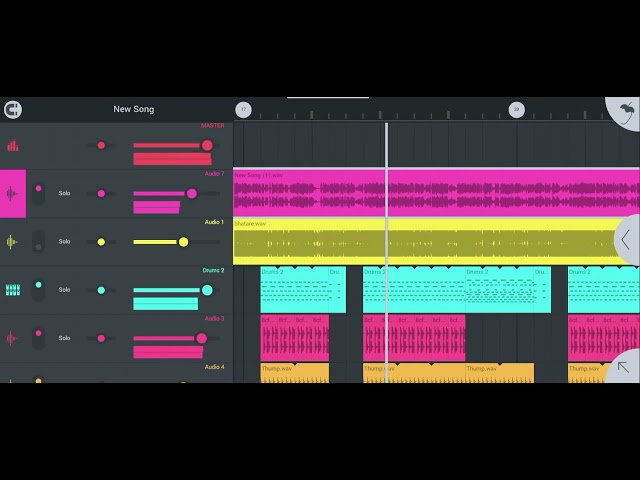Expand the side panel with left chevron
640x480 pixels.
[627, 240]
